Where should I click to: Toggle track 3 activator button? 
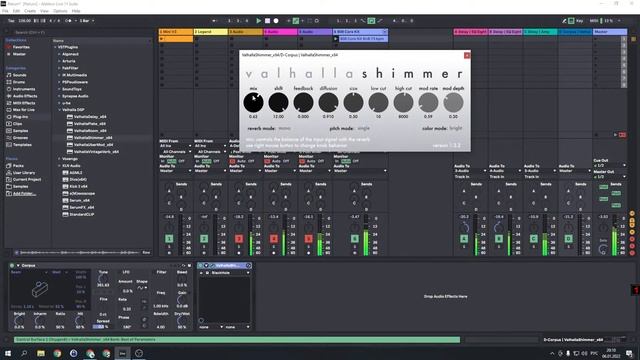239,239
